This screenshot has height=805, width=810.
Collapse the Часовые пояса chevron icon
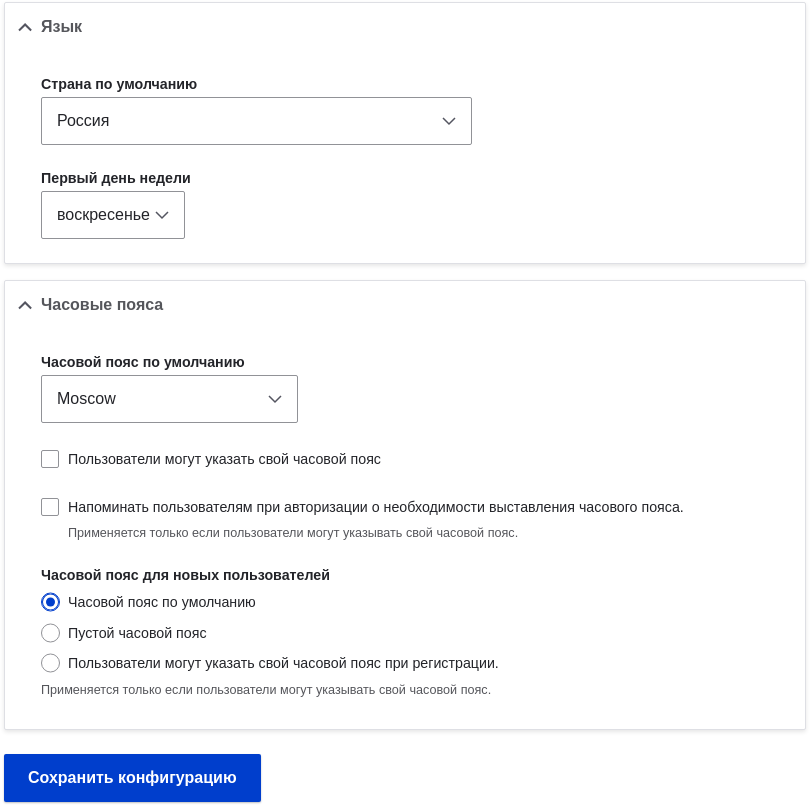click(x=25, y=305)
